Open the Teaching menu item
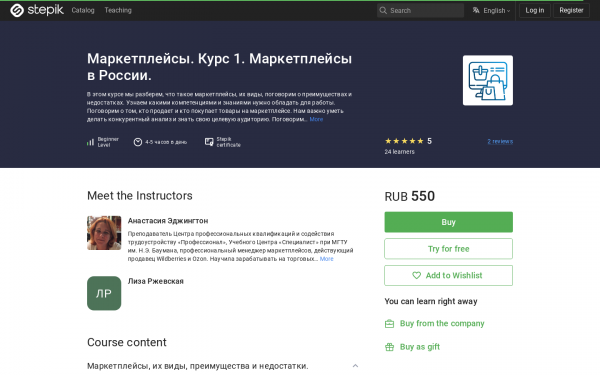600x375 pixels. (118, 10)
